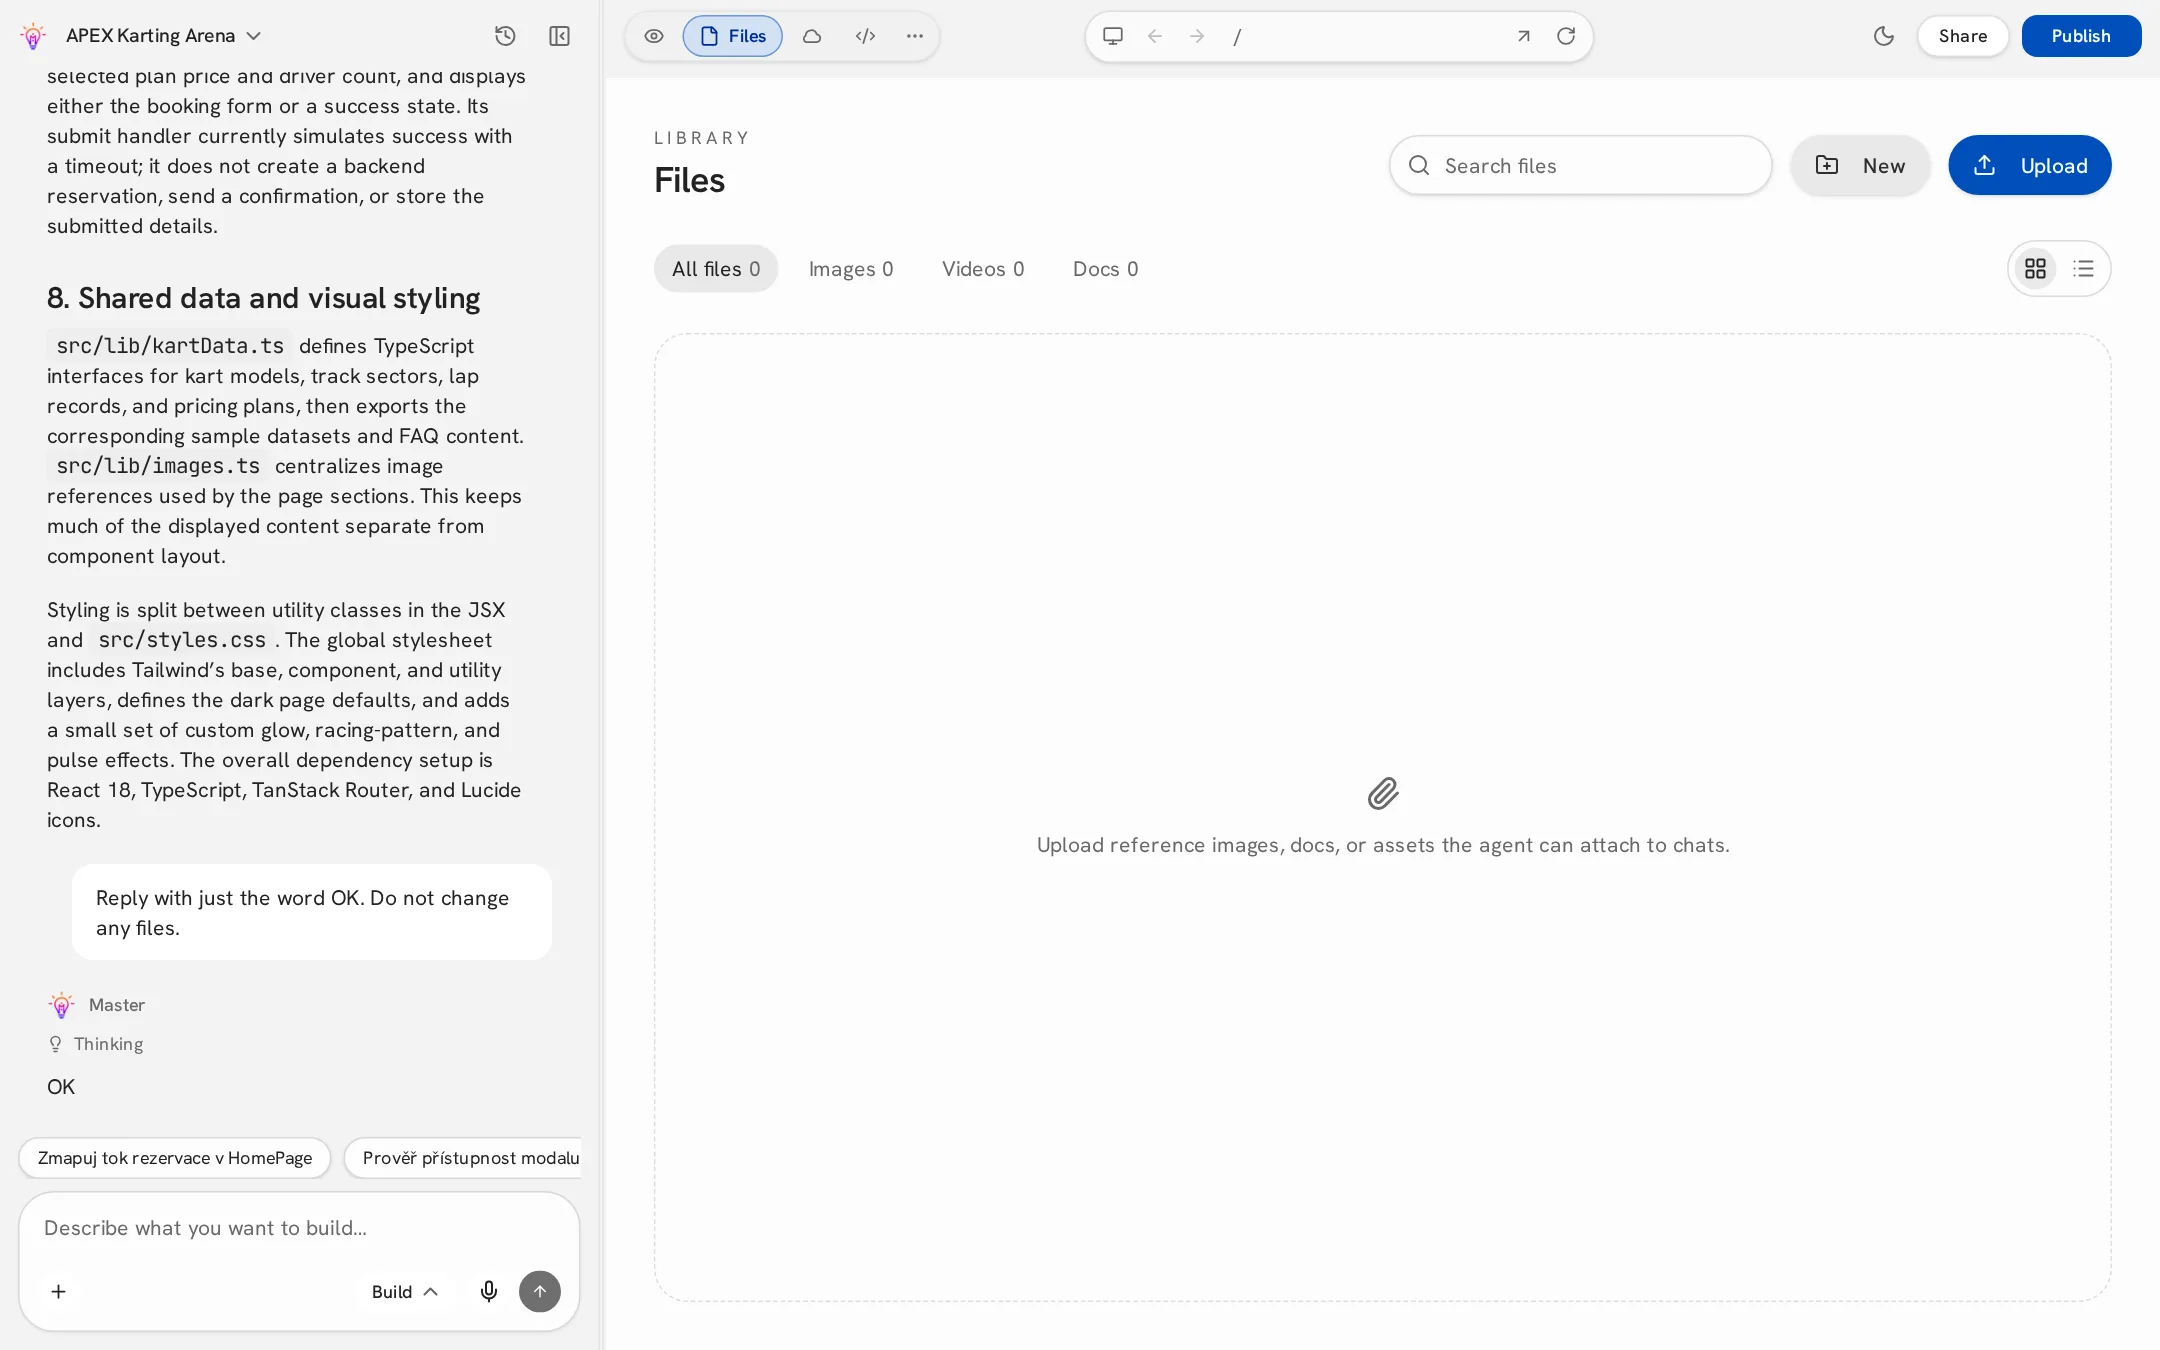This screenshot has height=1350, width=2160.
Task: Switch to list view layout
Action: click(2083, 268)
